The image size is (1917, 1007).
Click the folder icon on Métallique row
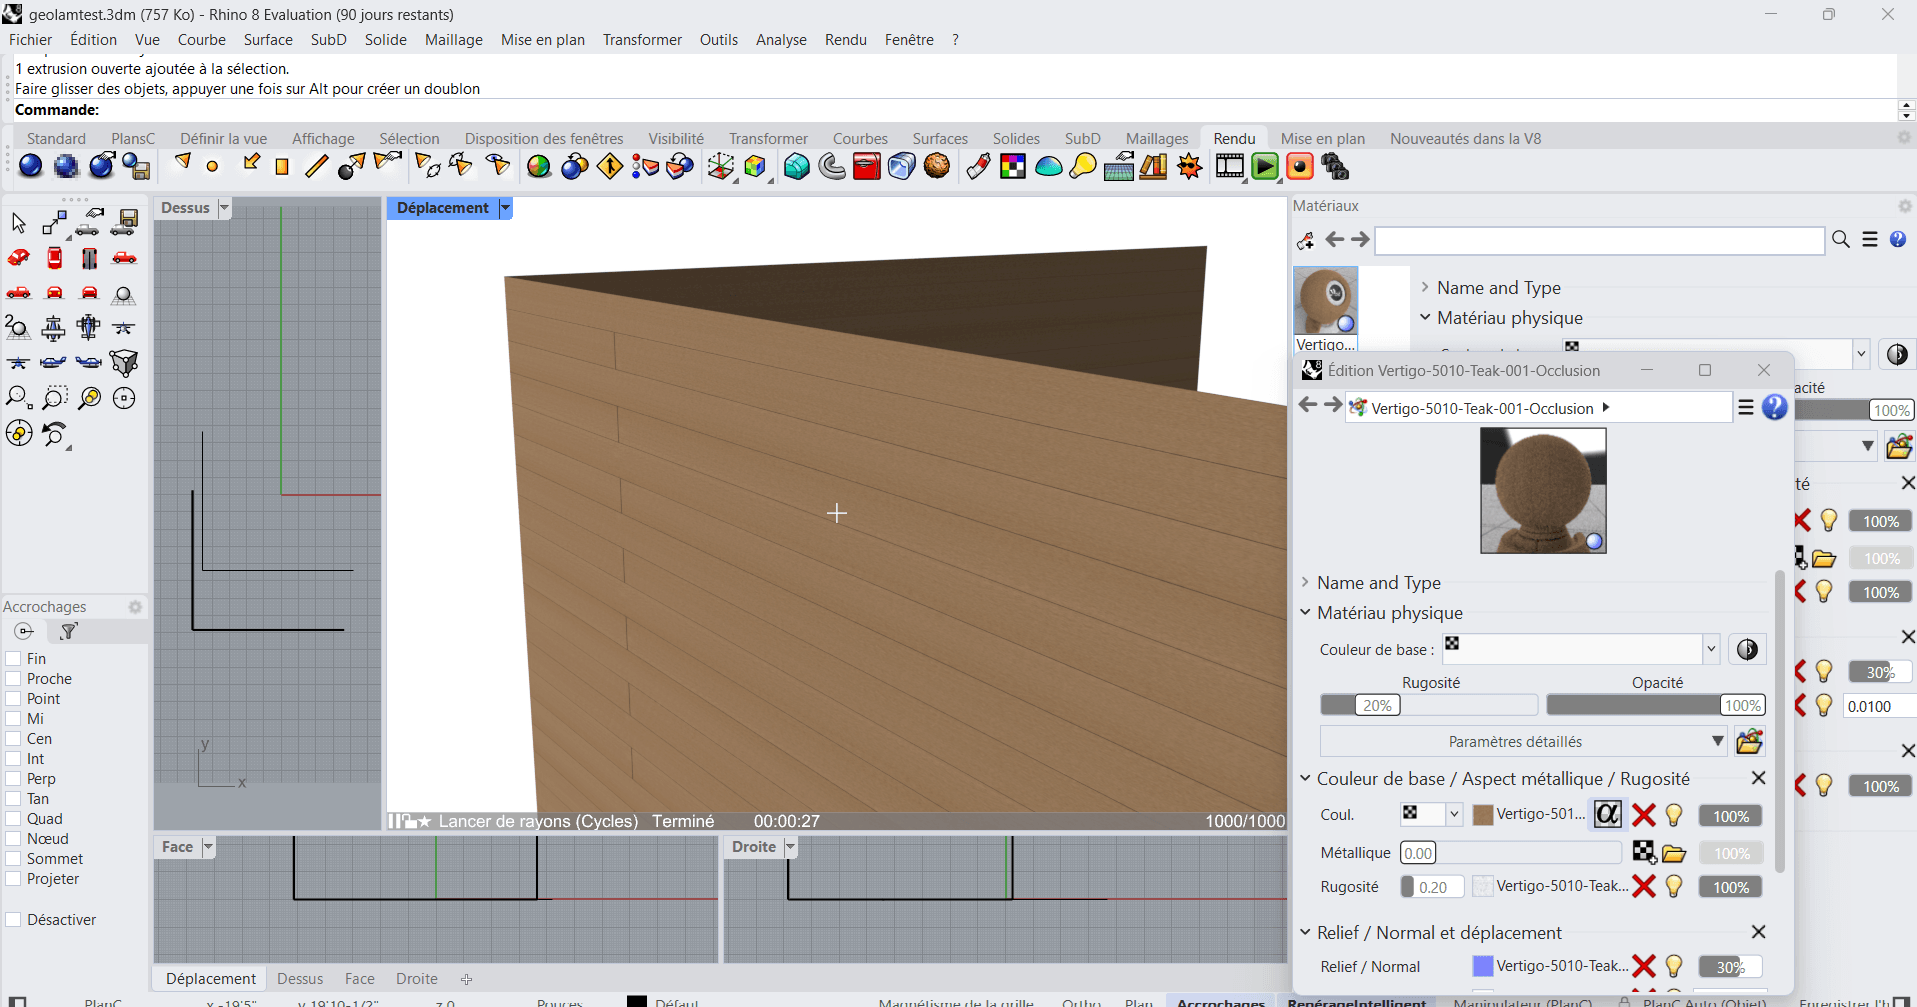pyautogui.click(x=1674, y=853)
